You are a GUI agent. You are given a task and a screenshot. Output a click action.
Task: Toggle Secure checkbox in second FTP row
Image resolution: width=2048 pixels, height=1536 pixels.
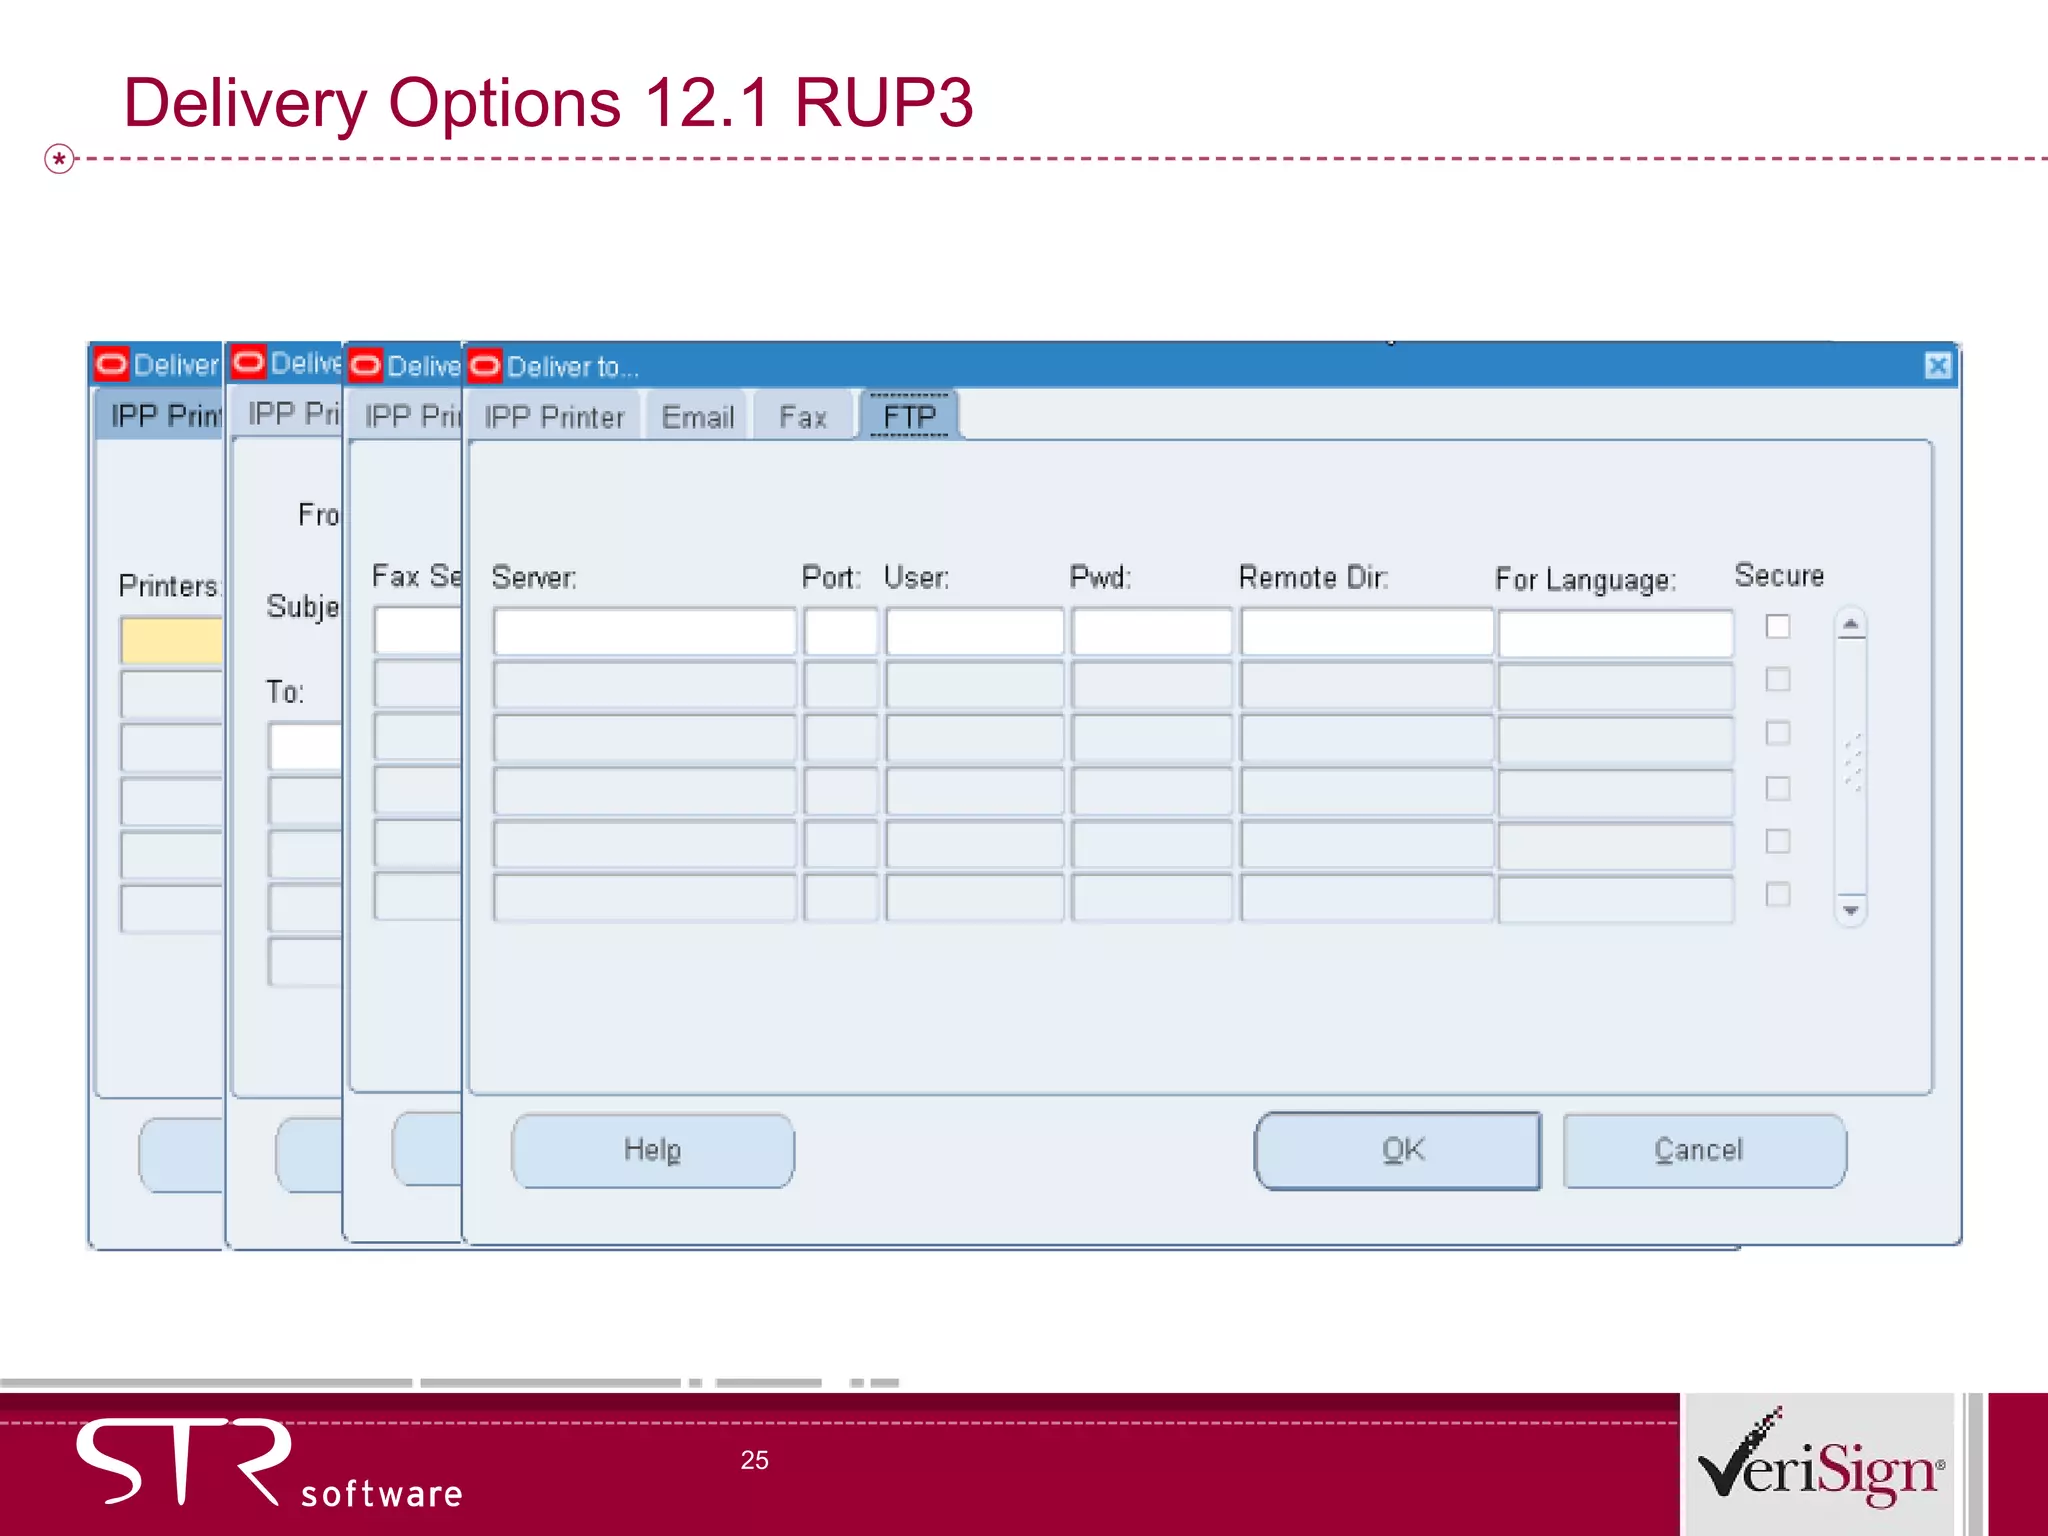pos(1778,680)
